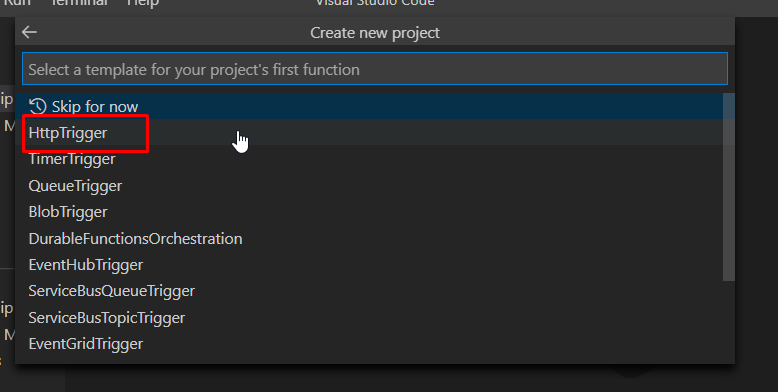Screen dimensions: 778x392
Task: Open the Help menu
Action: (142, 3)
